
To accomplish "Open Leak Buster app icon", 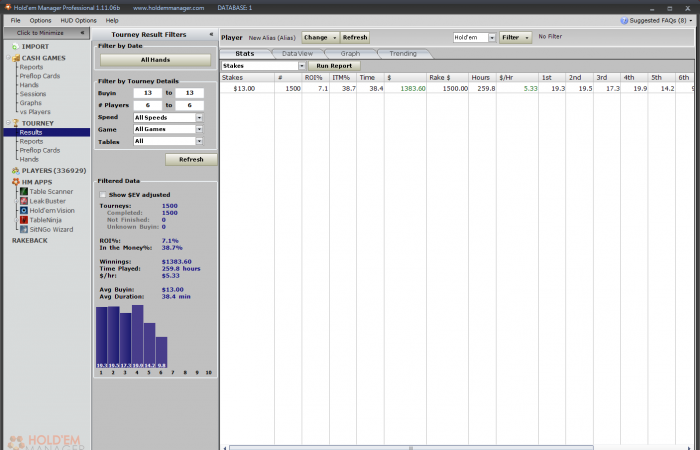I will pyautogui.click(x=24, y=201).
